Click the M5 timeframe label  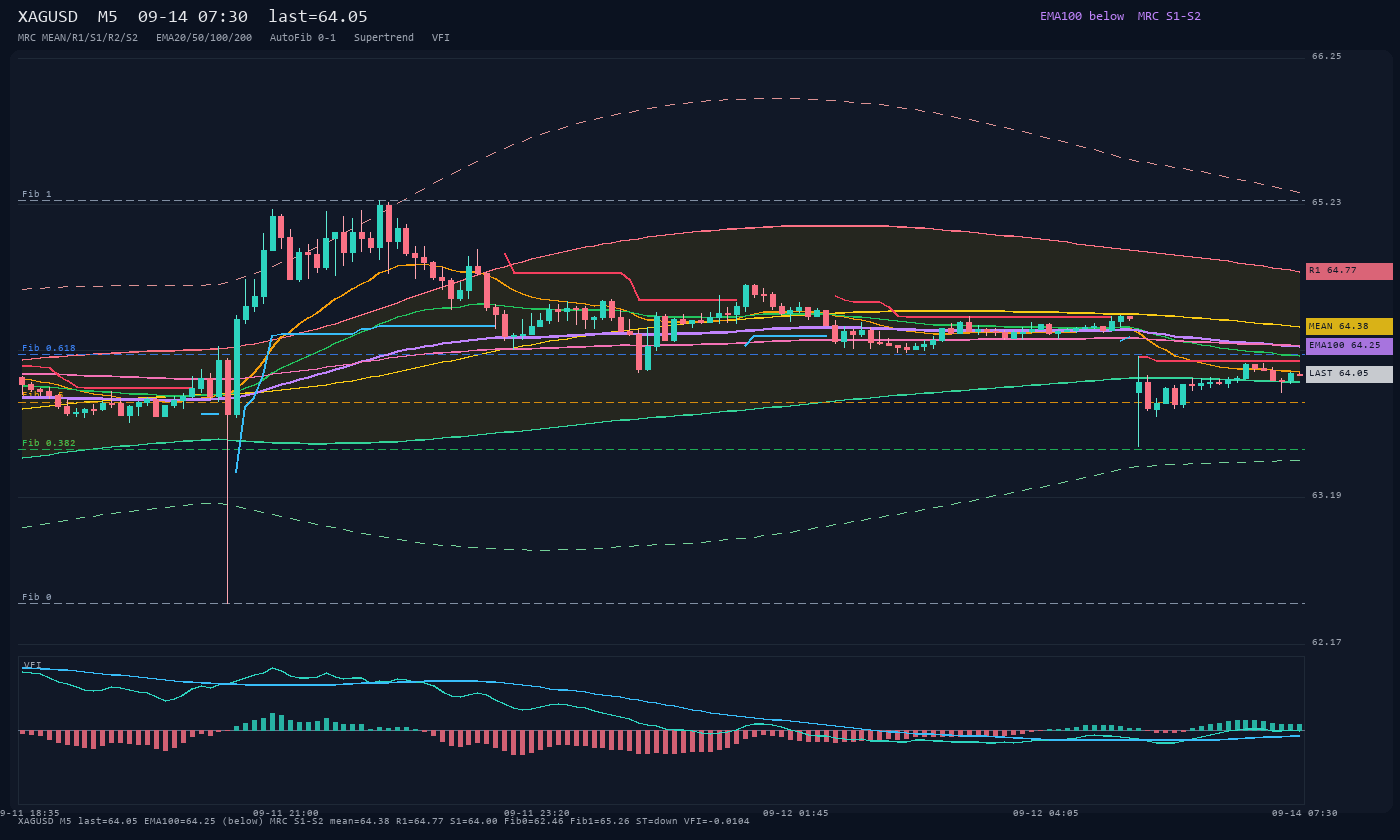click(108, 17)
